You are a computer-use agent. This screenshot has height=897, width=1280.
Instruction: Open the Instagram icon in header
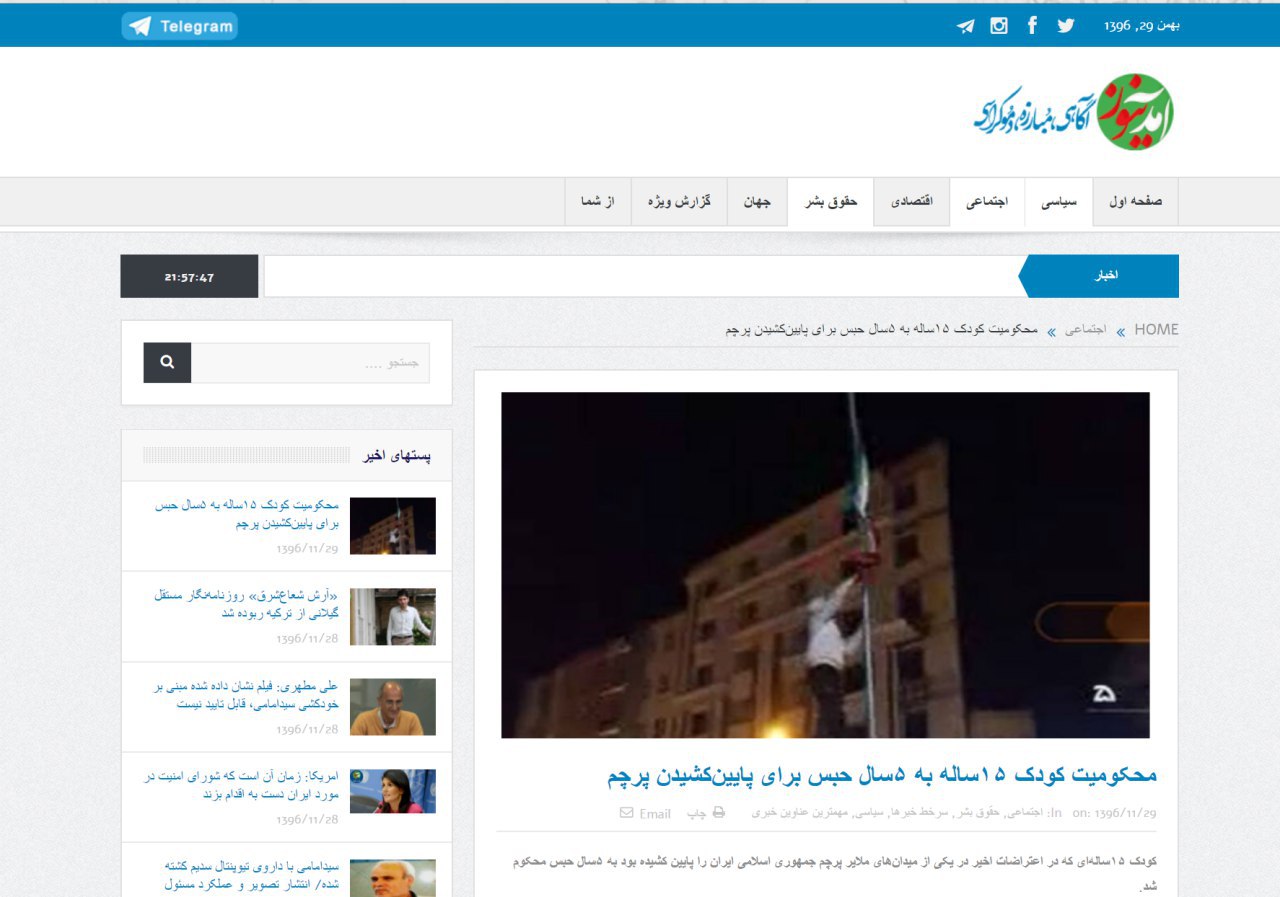click(x=998, y=26)
